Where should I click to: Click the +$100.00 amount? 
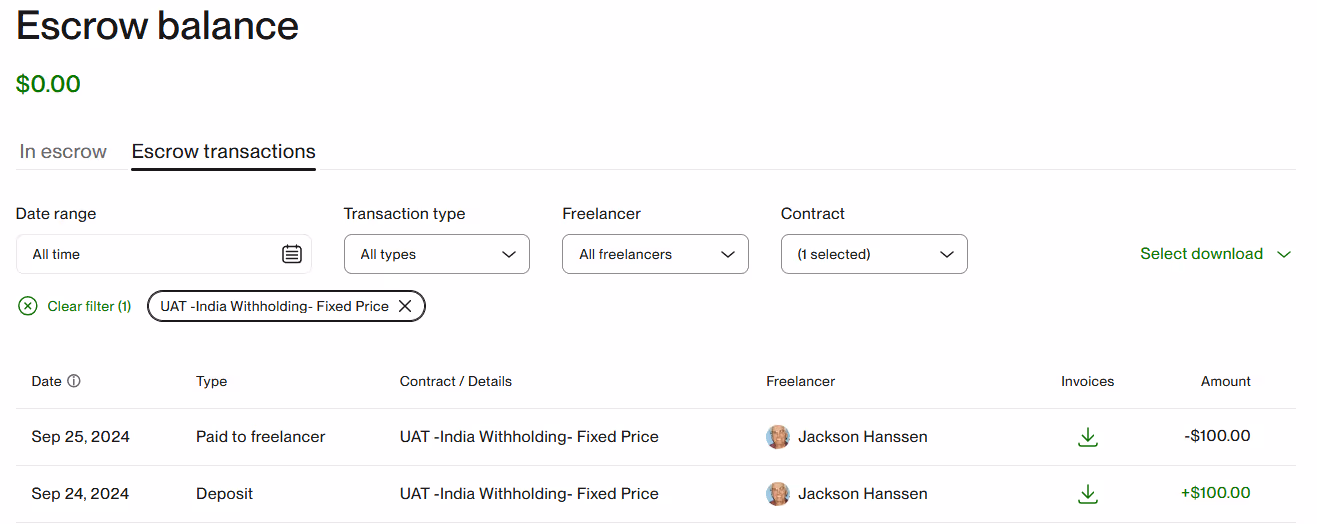(1216, 493)
